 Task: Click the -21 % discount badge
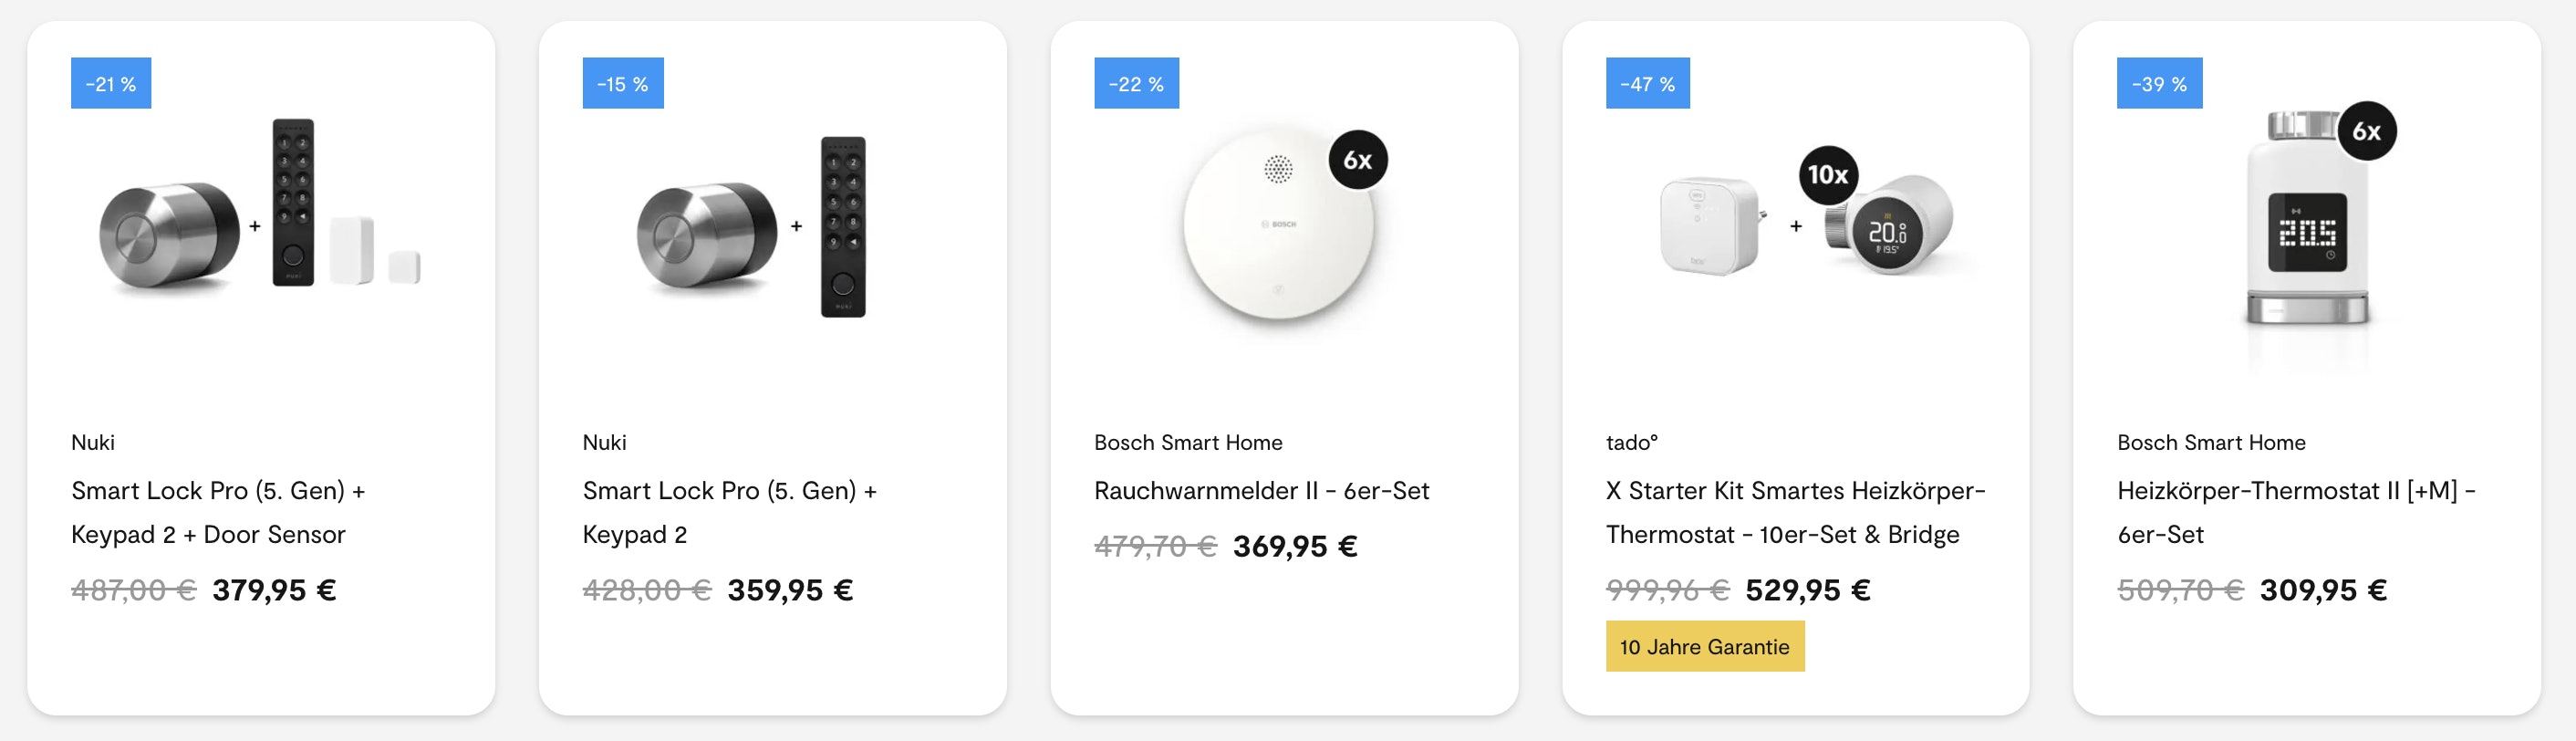click(111, 84)
